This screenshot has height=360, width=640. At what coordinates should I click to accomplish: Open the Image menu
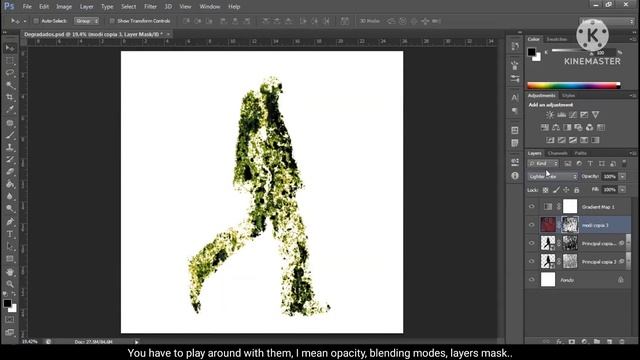64,7
